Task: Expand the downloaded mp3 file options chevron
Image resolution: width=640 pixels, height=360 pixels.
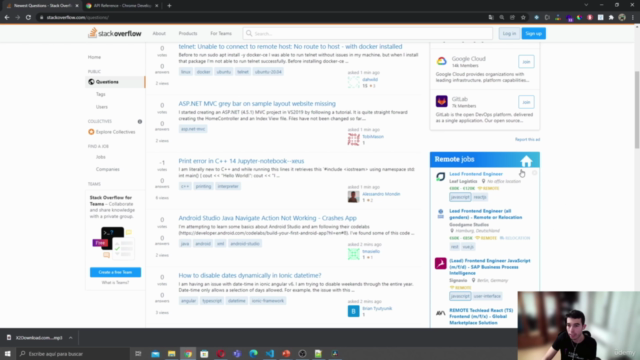Action: pyautogui.click(x=71, y=338)
